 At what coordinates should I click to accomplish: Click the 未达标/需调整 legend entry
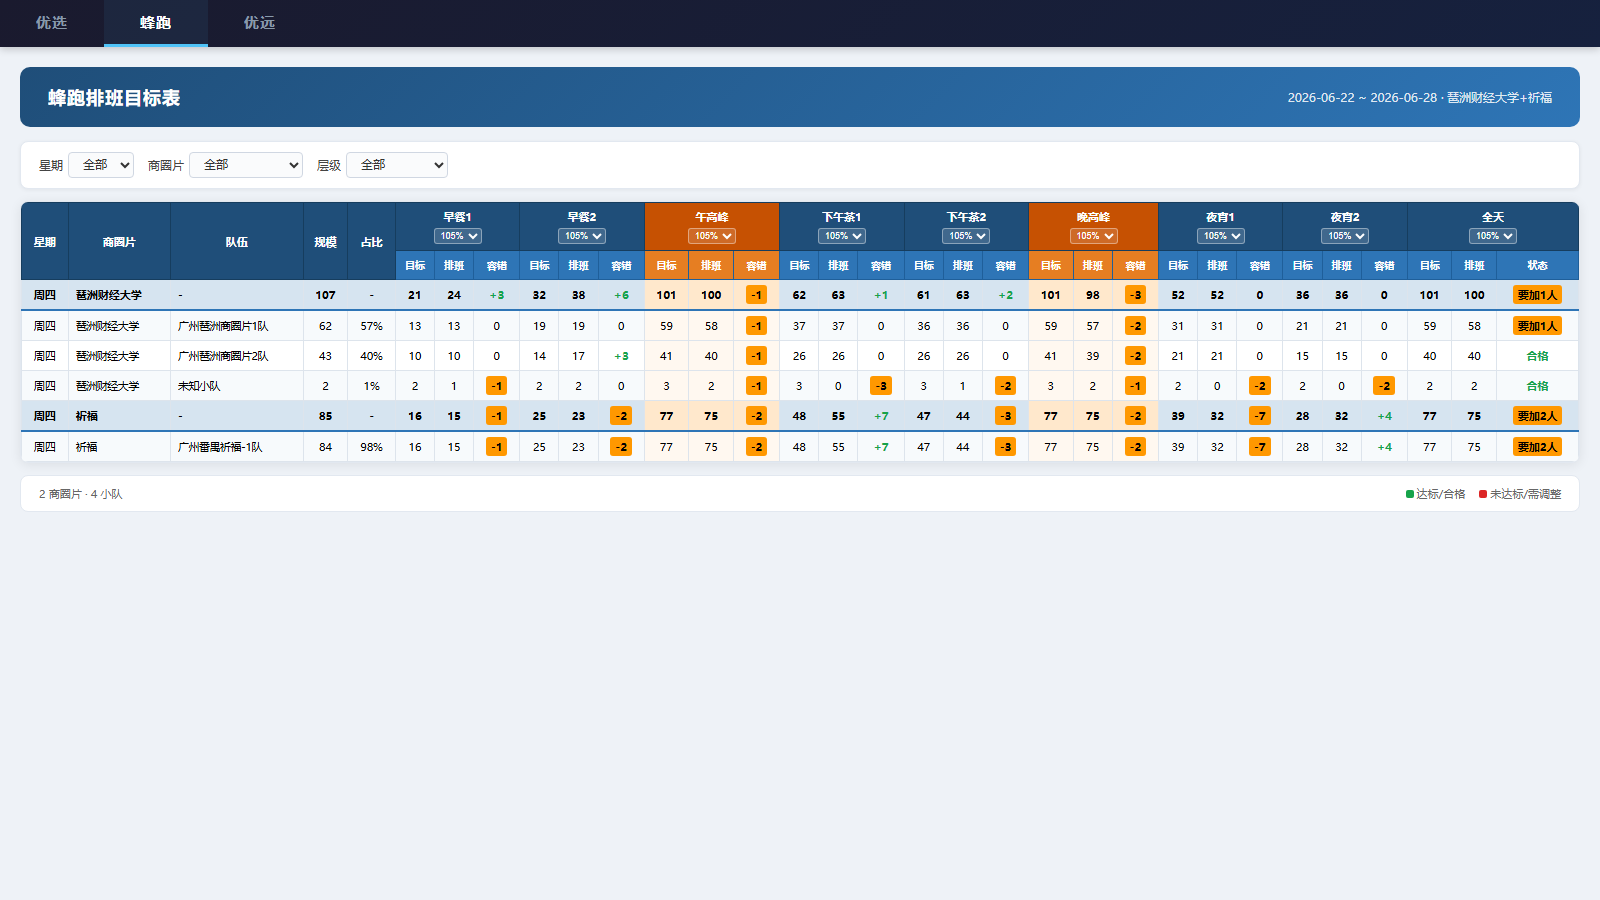click(1520, 494)
